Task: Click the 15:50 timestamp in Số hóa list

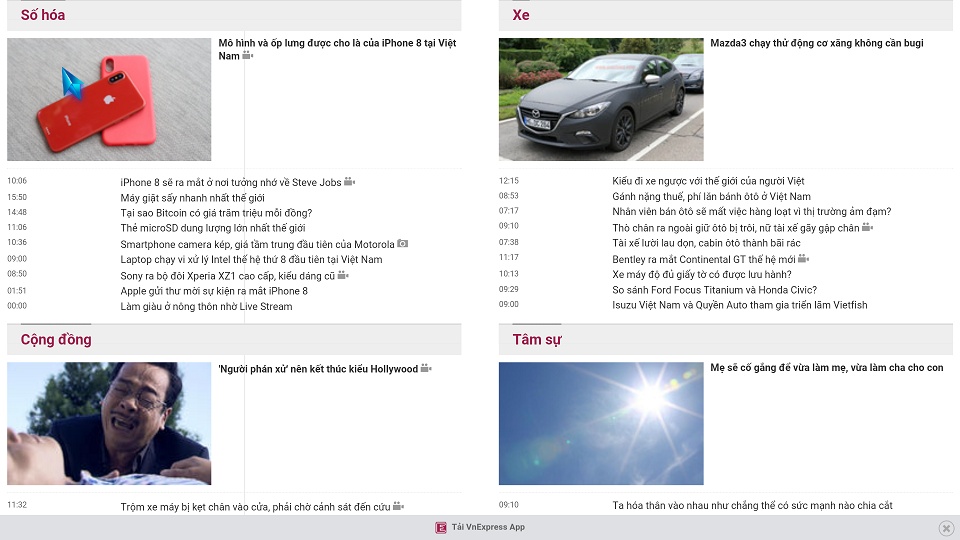Action: [x=17, y=197]
